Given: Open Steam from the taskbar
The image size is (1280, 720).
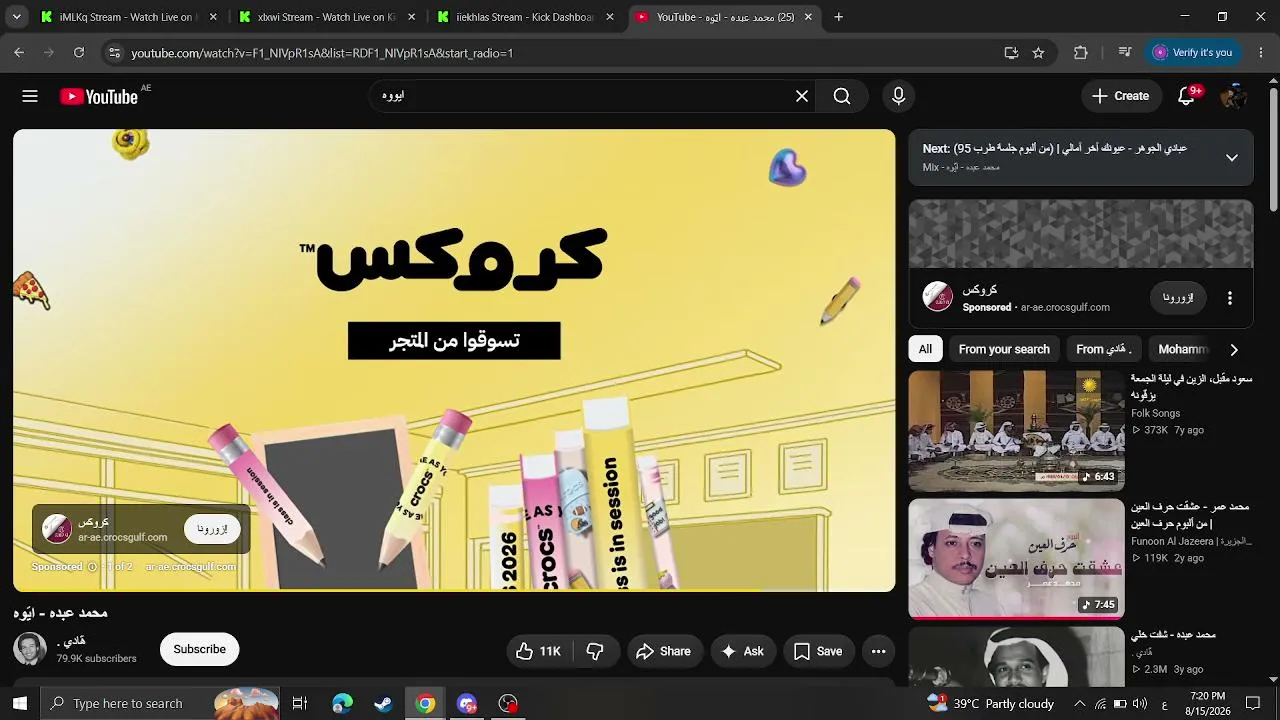Looking at the screenshot, I should coord(383,703).
